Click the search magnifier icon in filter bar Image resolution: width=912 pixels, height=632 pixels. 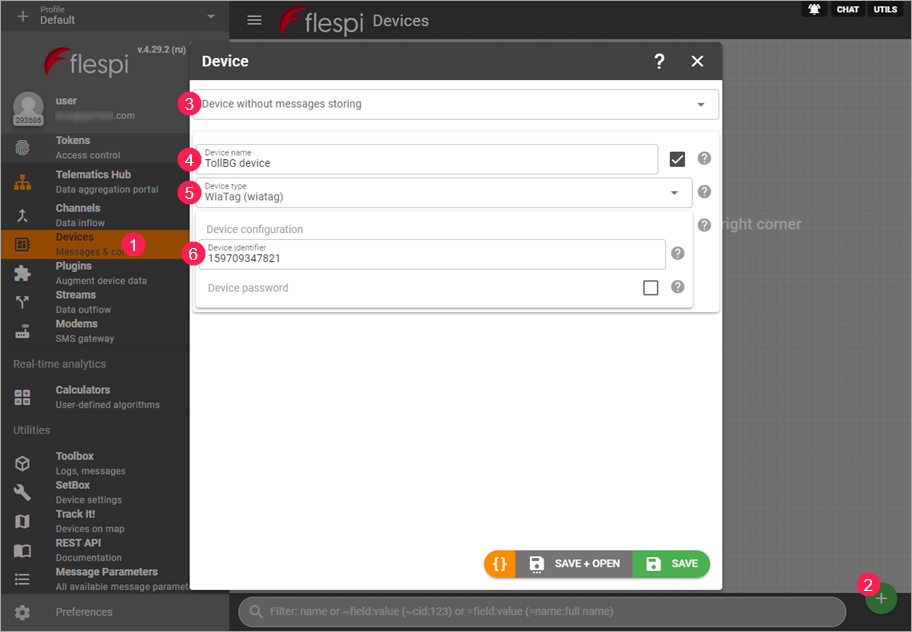pos(256,612)
